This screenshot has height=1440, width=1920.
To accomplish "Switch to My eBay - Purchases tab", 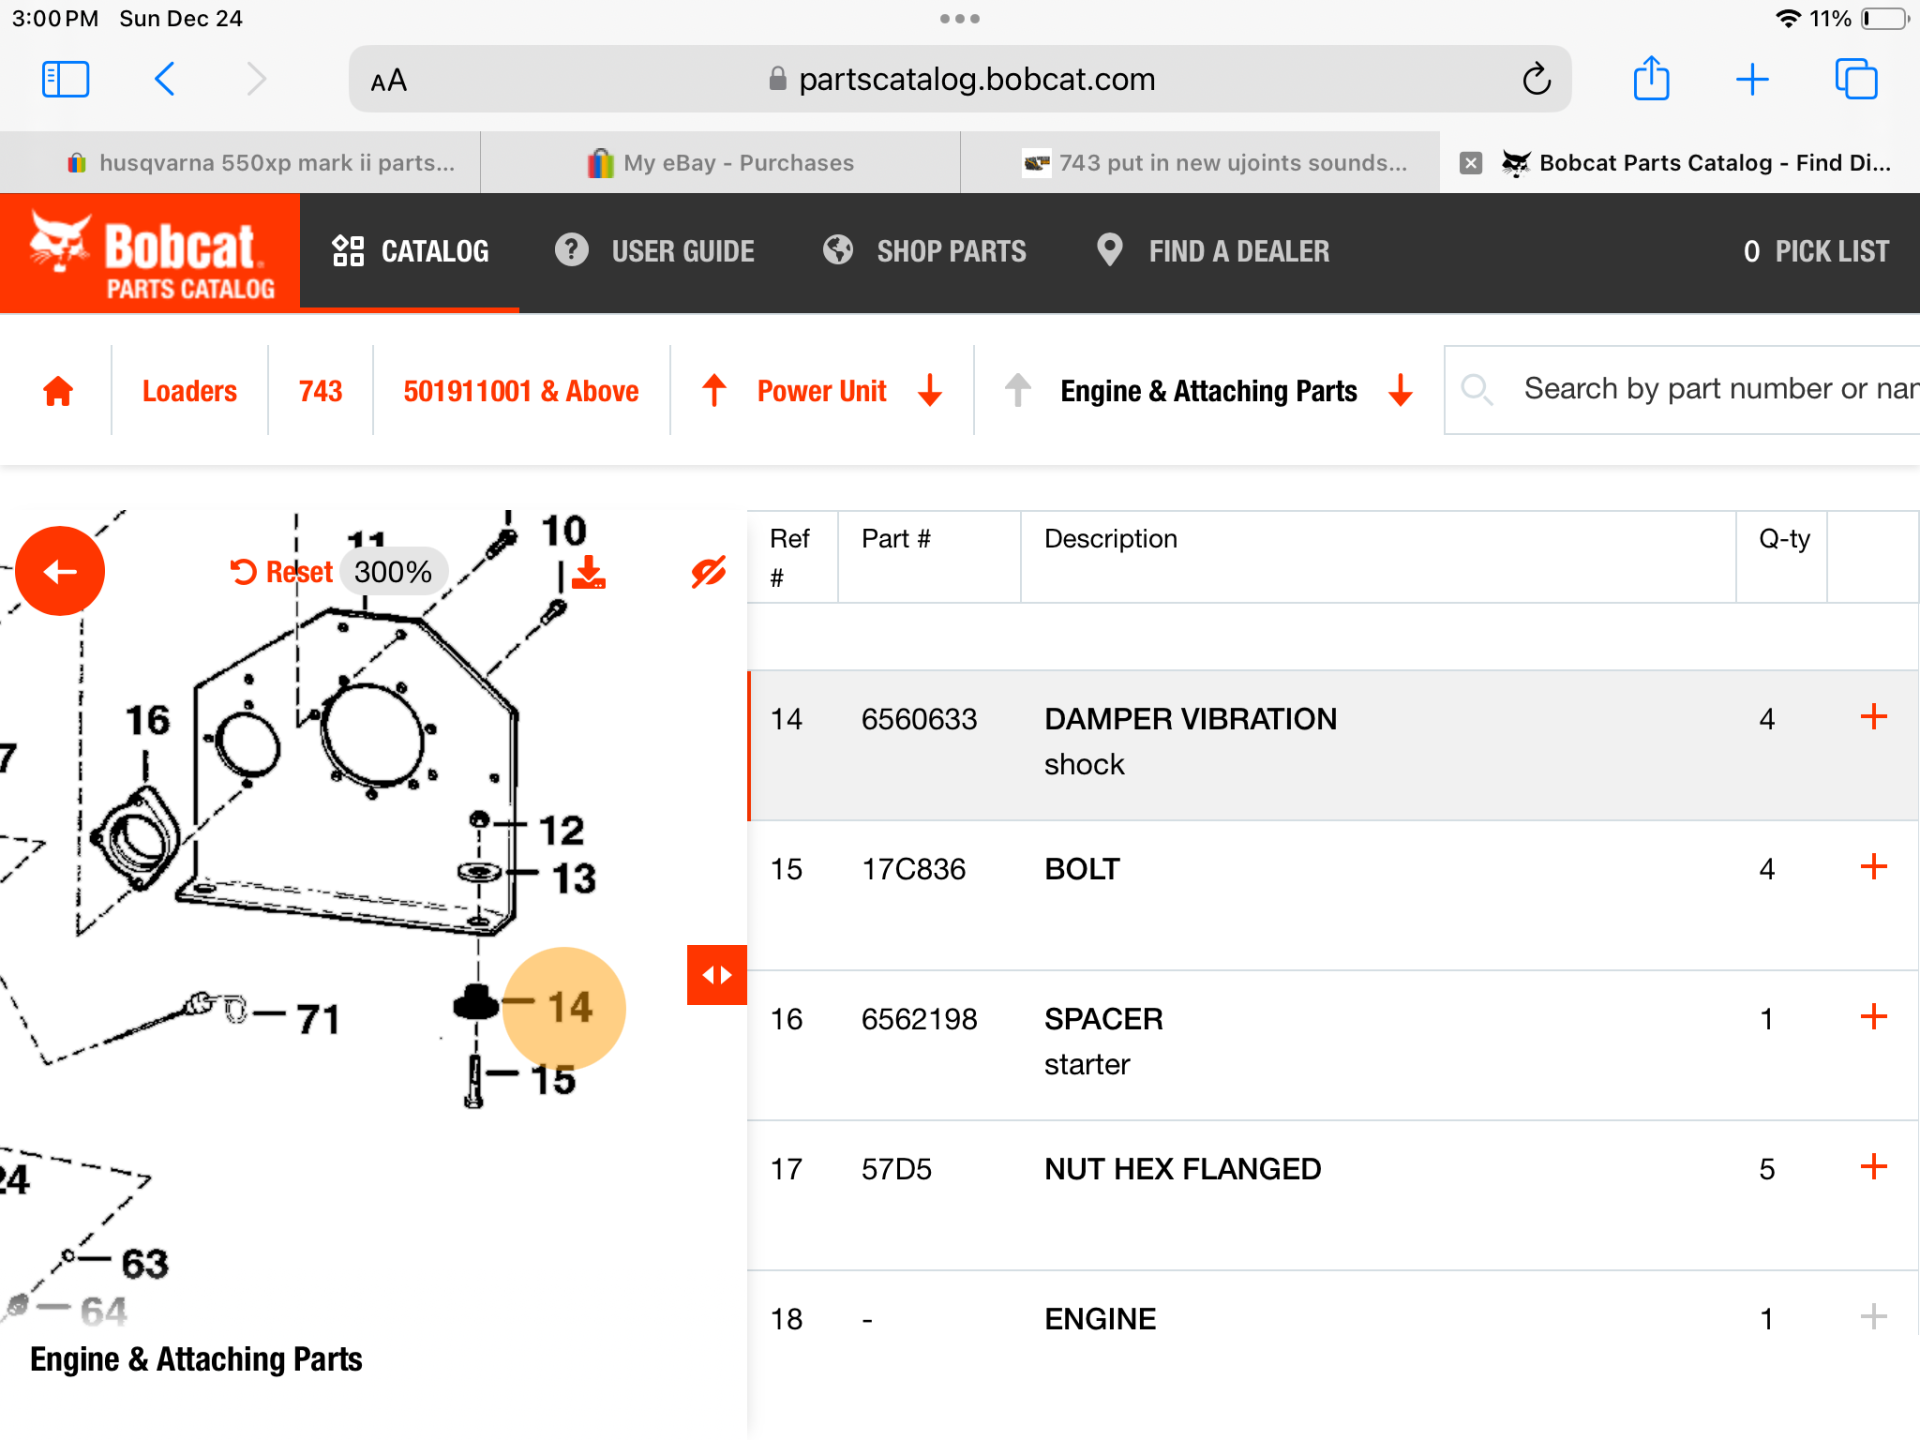I will 720,162.
